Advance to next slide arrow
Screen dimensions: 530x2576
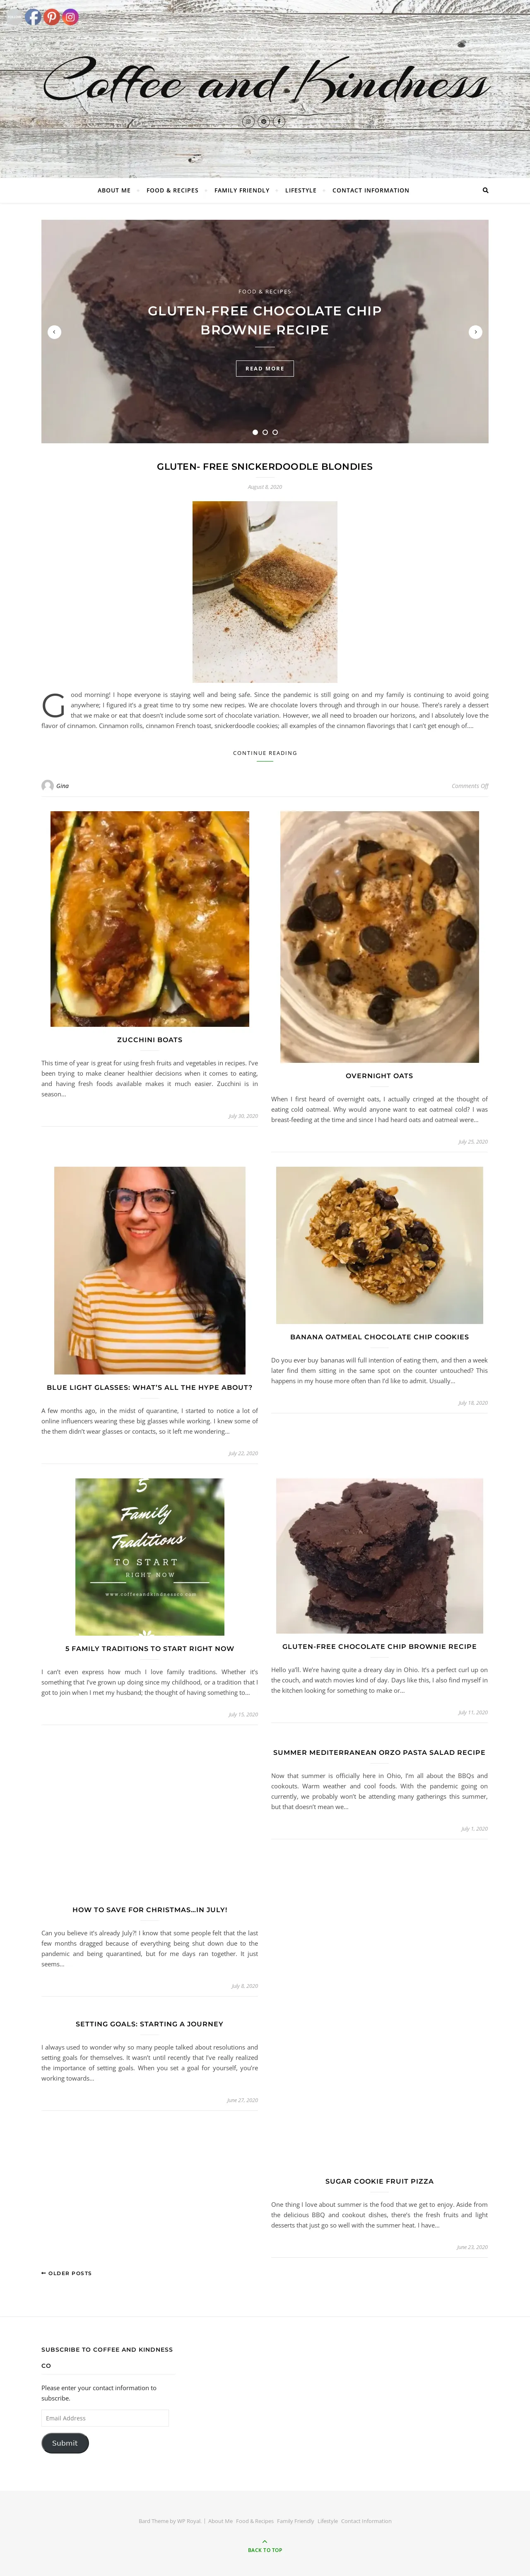[476, 332]
